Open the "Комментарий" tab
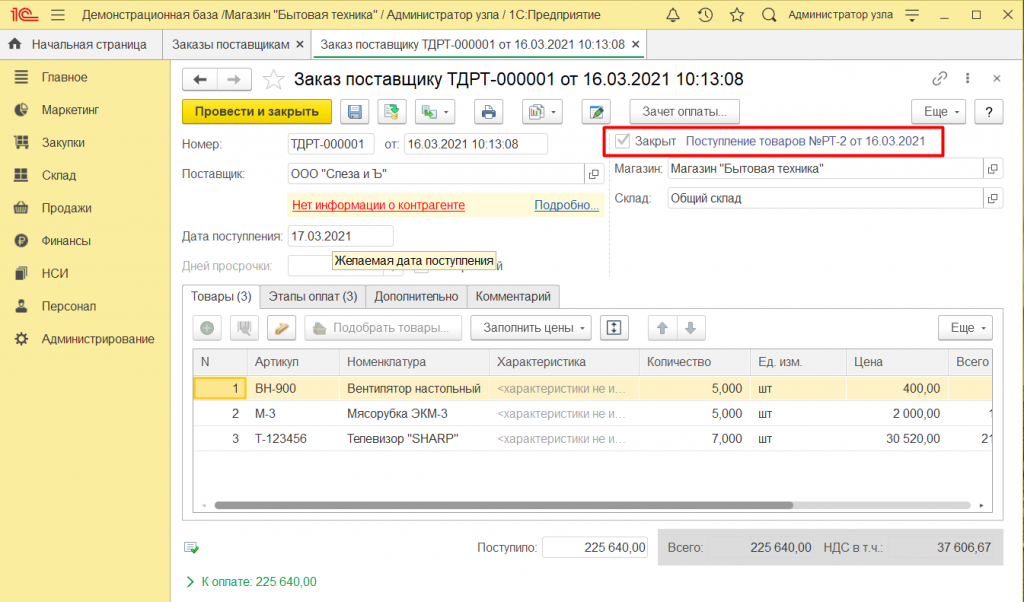The height and width of the screenshot is (602, 1024). point(513,296)
